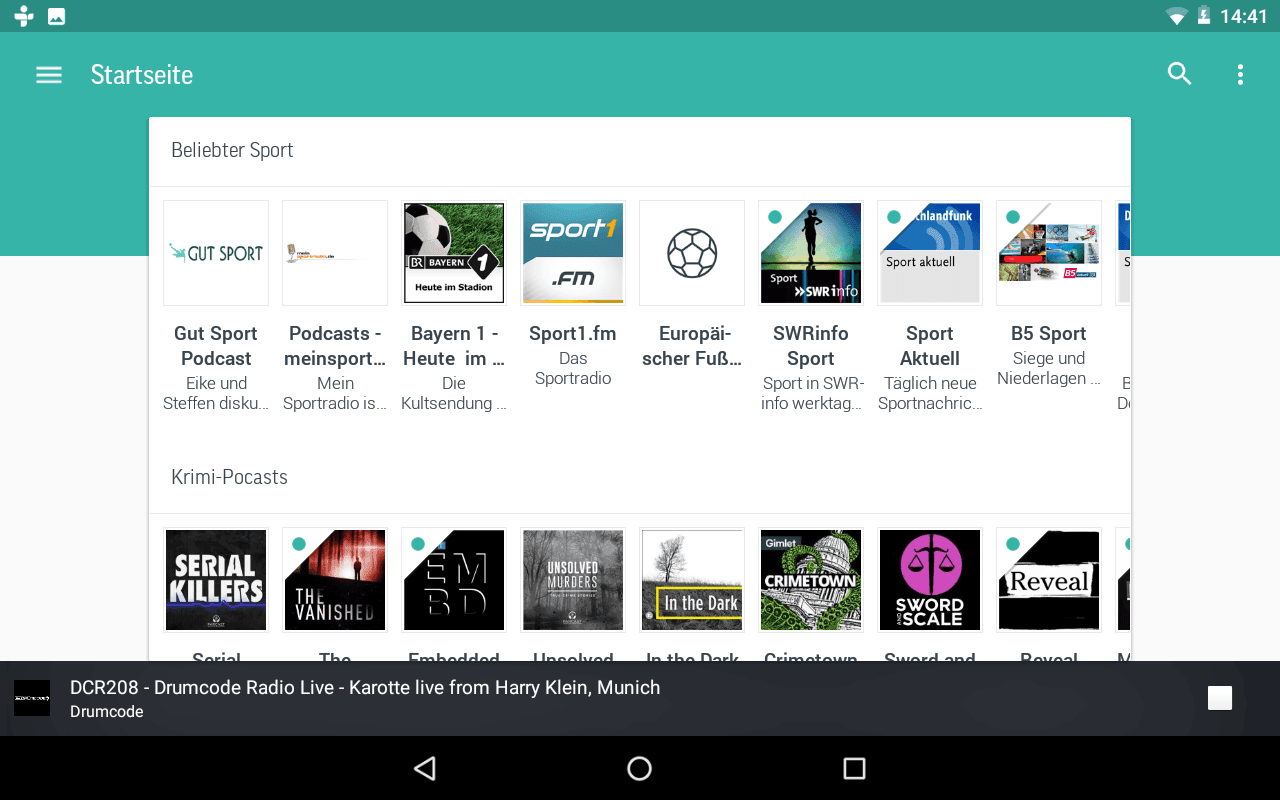Select the 'SWRinfo Sport' title text
The width and height of the screenshot is (1280, 800).
click(811, 346)
